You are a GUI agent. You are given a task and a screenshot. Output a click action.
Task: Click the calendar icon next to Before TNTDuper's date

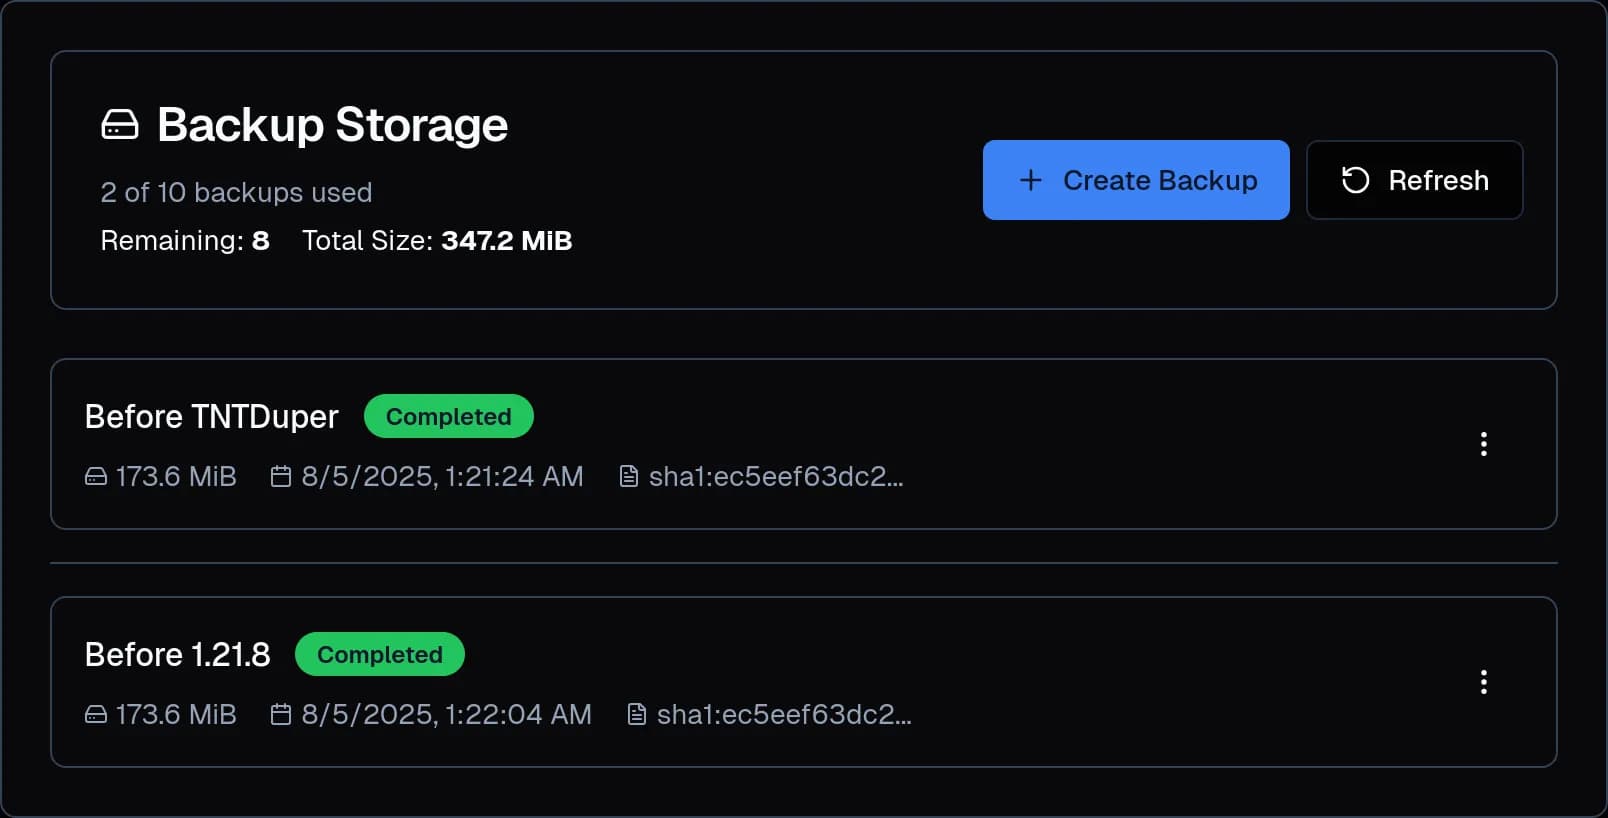click(281, 477)
